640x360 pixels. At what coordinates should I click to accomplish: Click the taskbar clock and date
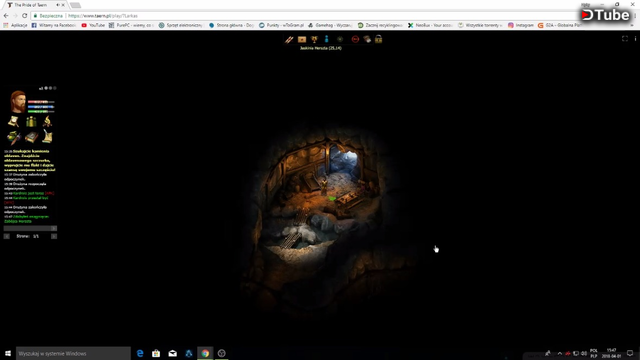pyautogui.click(x=611, y=353)
